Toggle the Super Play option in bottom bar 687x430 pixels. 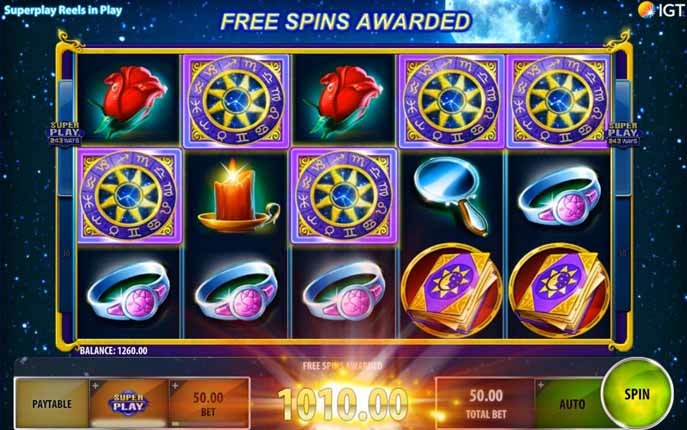tap(129, 404)
